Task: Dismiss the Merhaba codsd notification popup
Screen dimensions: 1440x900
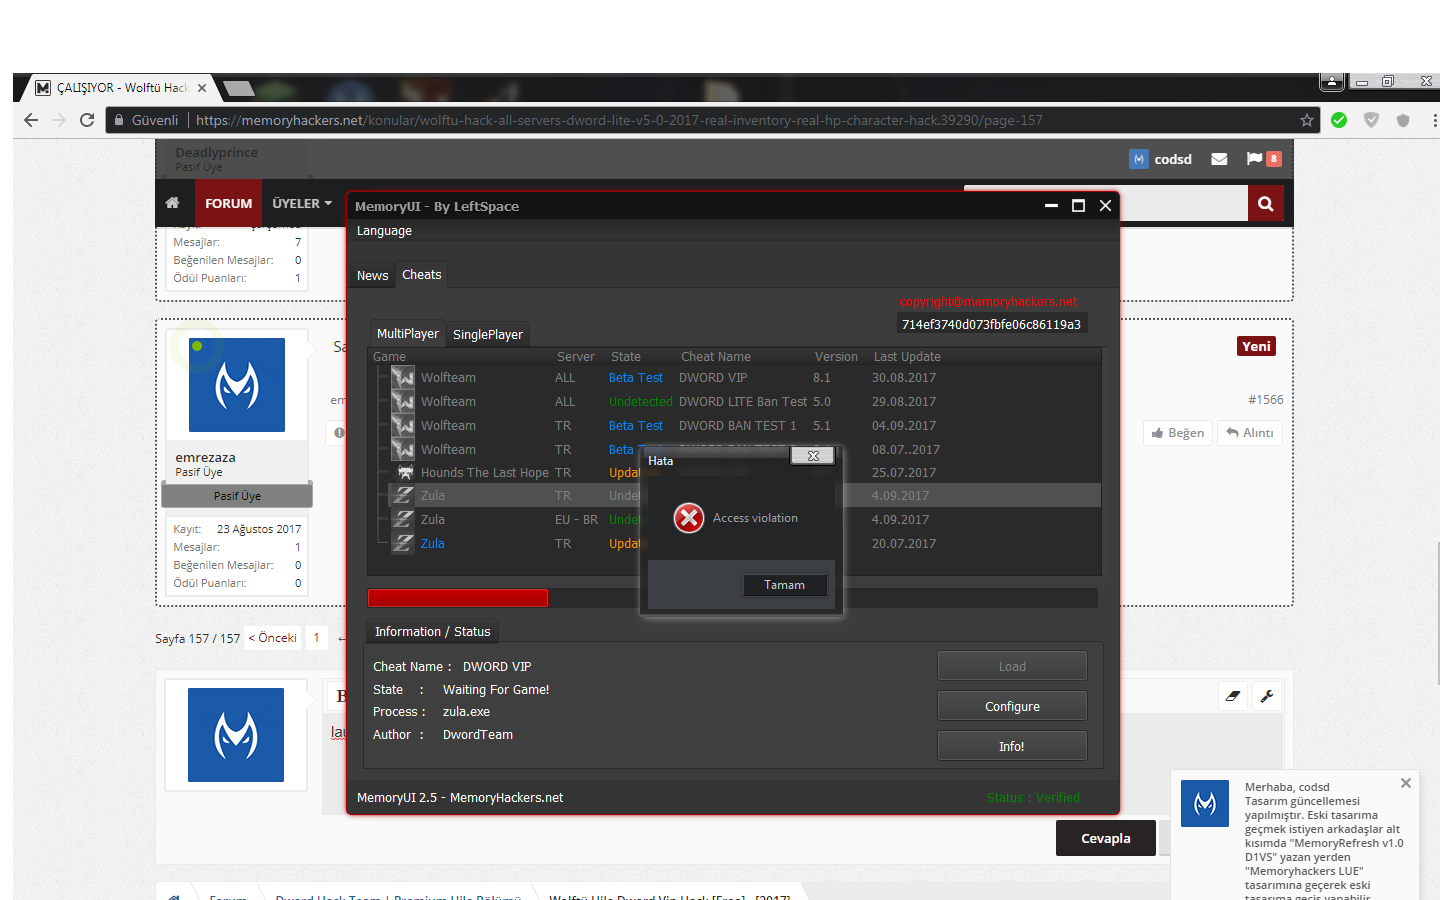Action: [x=1406, y=783]
